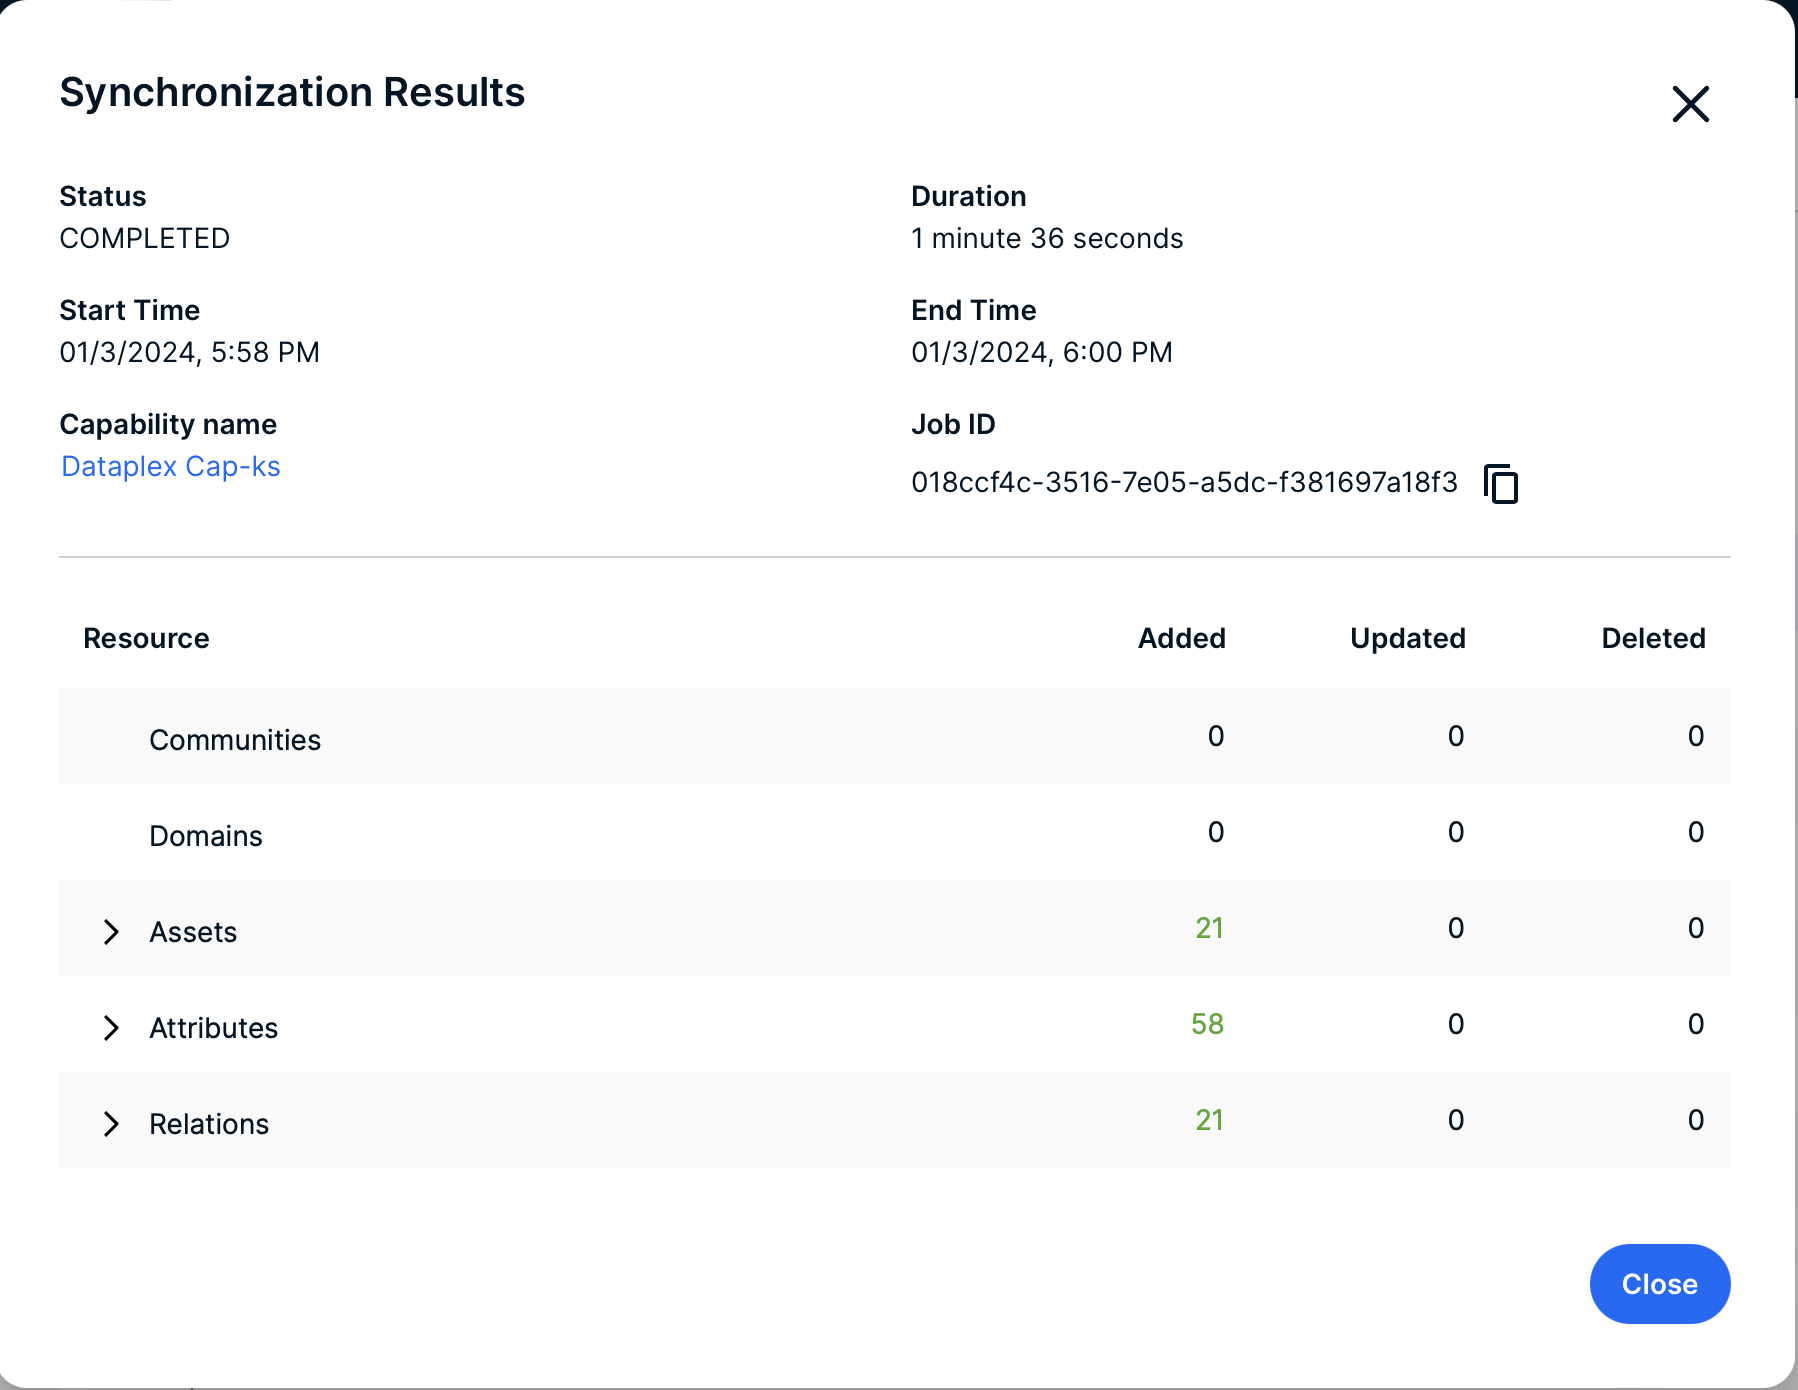This screenshot has width=1798, height=1390.
Task: Click the Deleted column header
Action: click(1653, 638)
